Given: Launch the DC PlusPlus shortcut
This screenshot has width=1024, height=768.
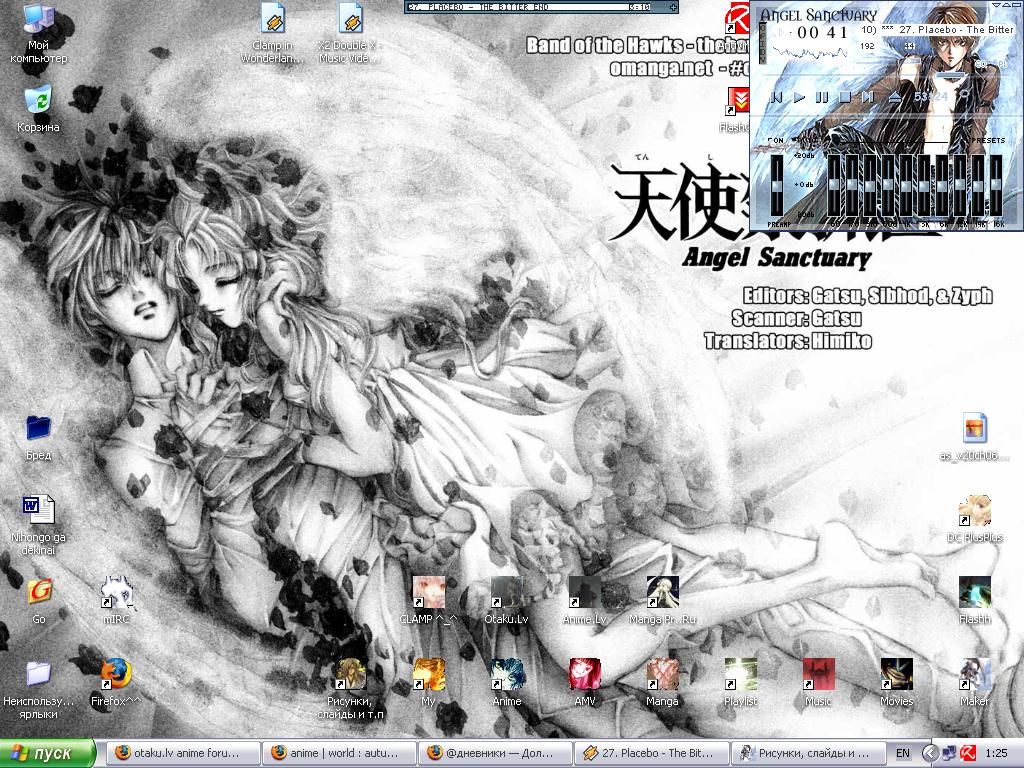Looking at the screenshot, I should click(x=974, y=519).
